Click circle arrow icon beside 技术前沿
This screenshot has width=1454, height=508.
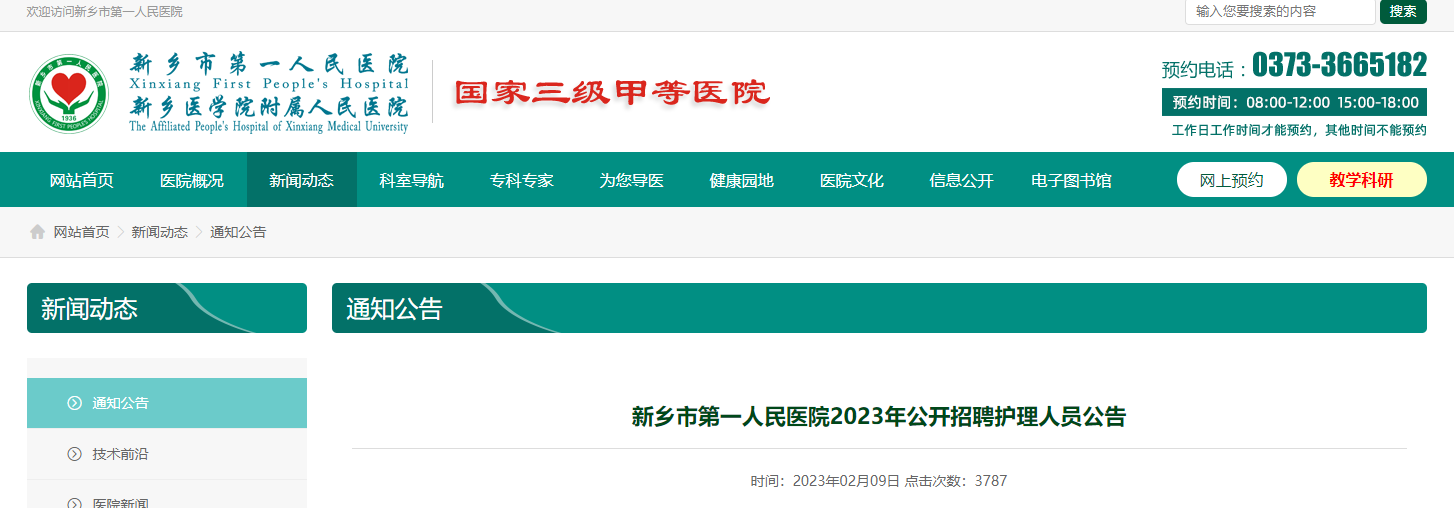coord(74,454)
